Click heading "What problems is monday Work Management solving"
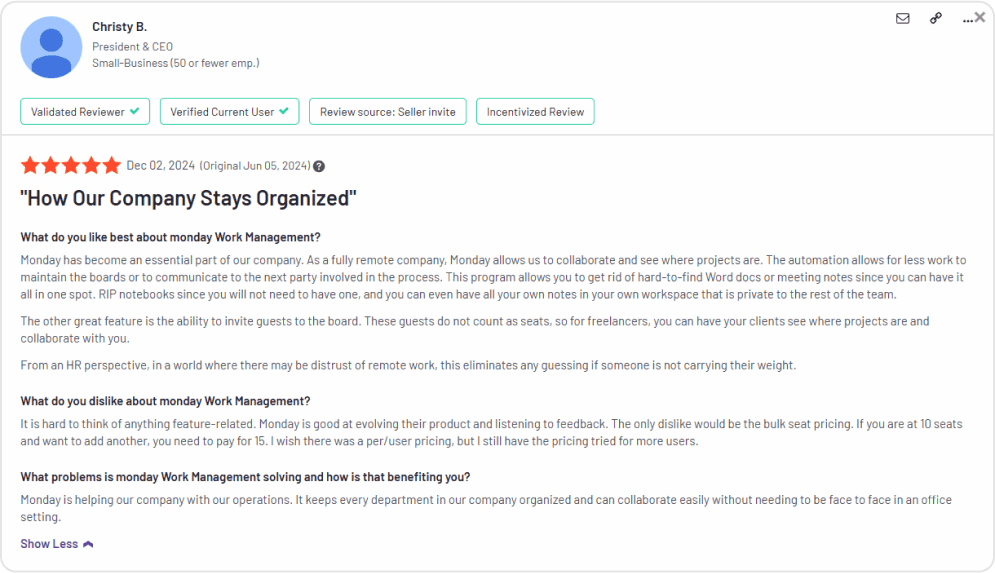The height and width of the screenshot is (573, 995). [x=245, y=477]
